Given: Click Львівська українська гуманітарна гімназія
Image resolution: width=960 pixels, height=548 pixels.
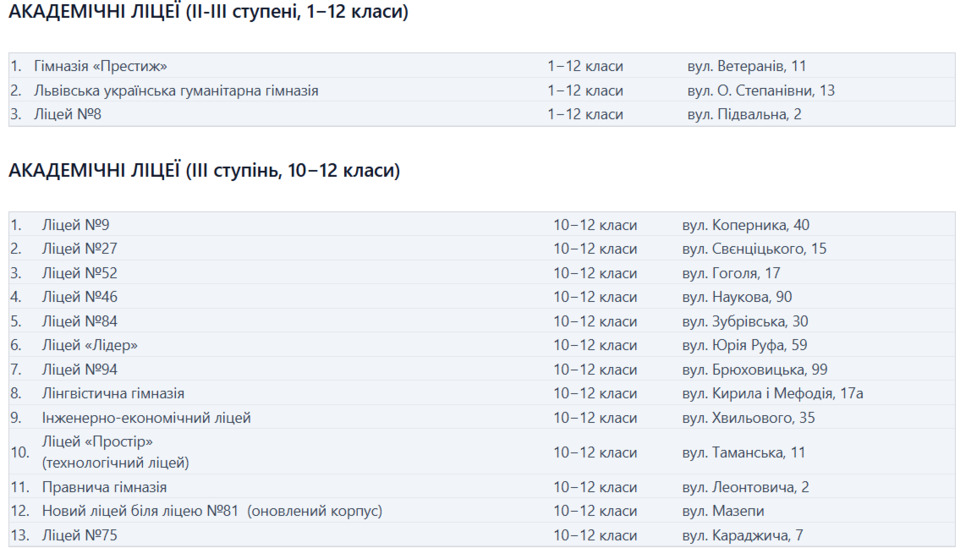Looking at the screenshot, I should [176, 90].
